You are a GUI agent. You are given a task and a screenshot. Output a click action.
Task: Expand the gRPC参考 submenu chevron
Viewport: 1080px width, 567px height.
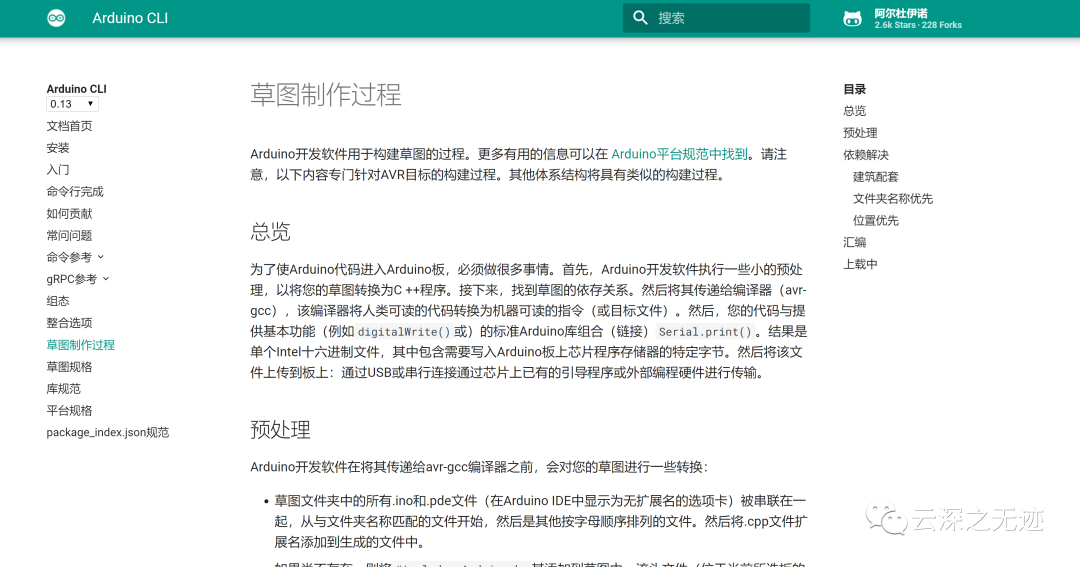click(106, 279)
